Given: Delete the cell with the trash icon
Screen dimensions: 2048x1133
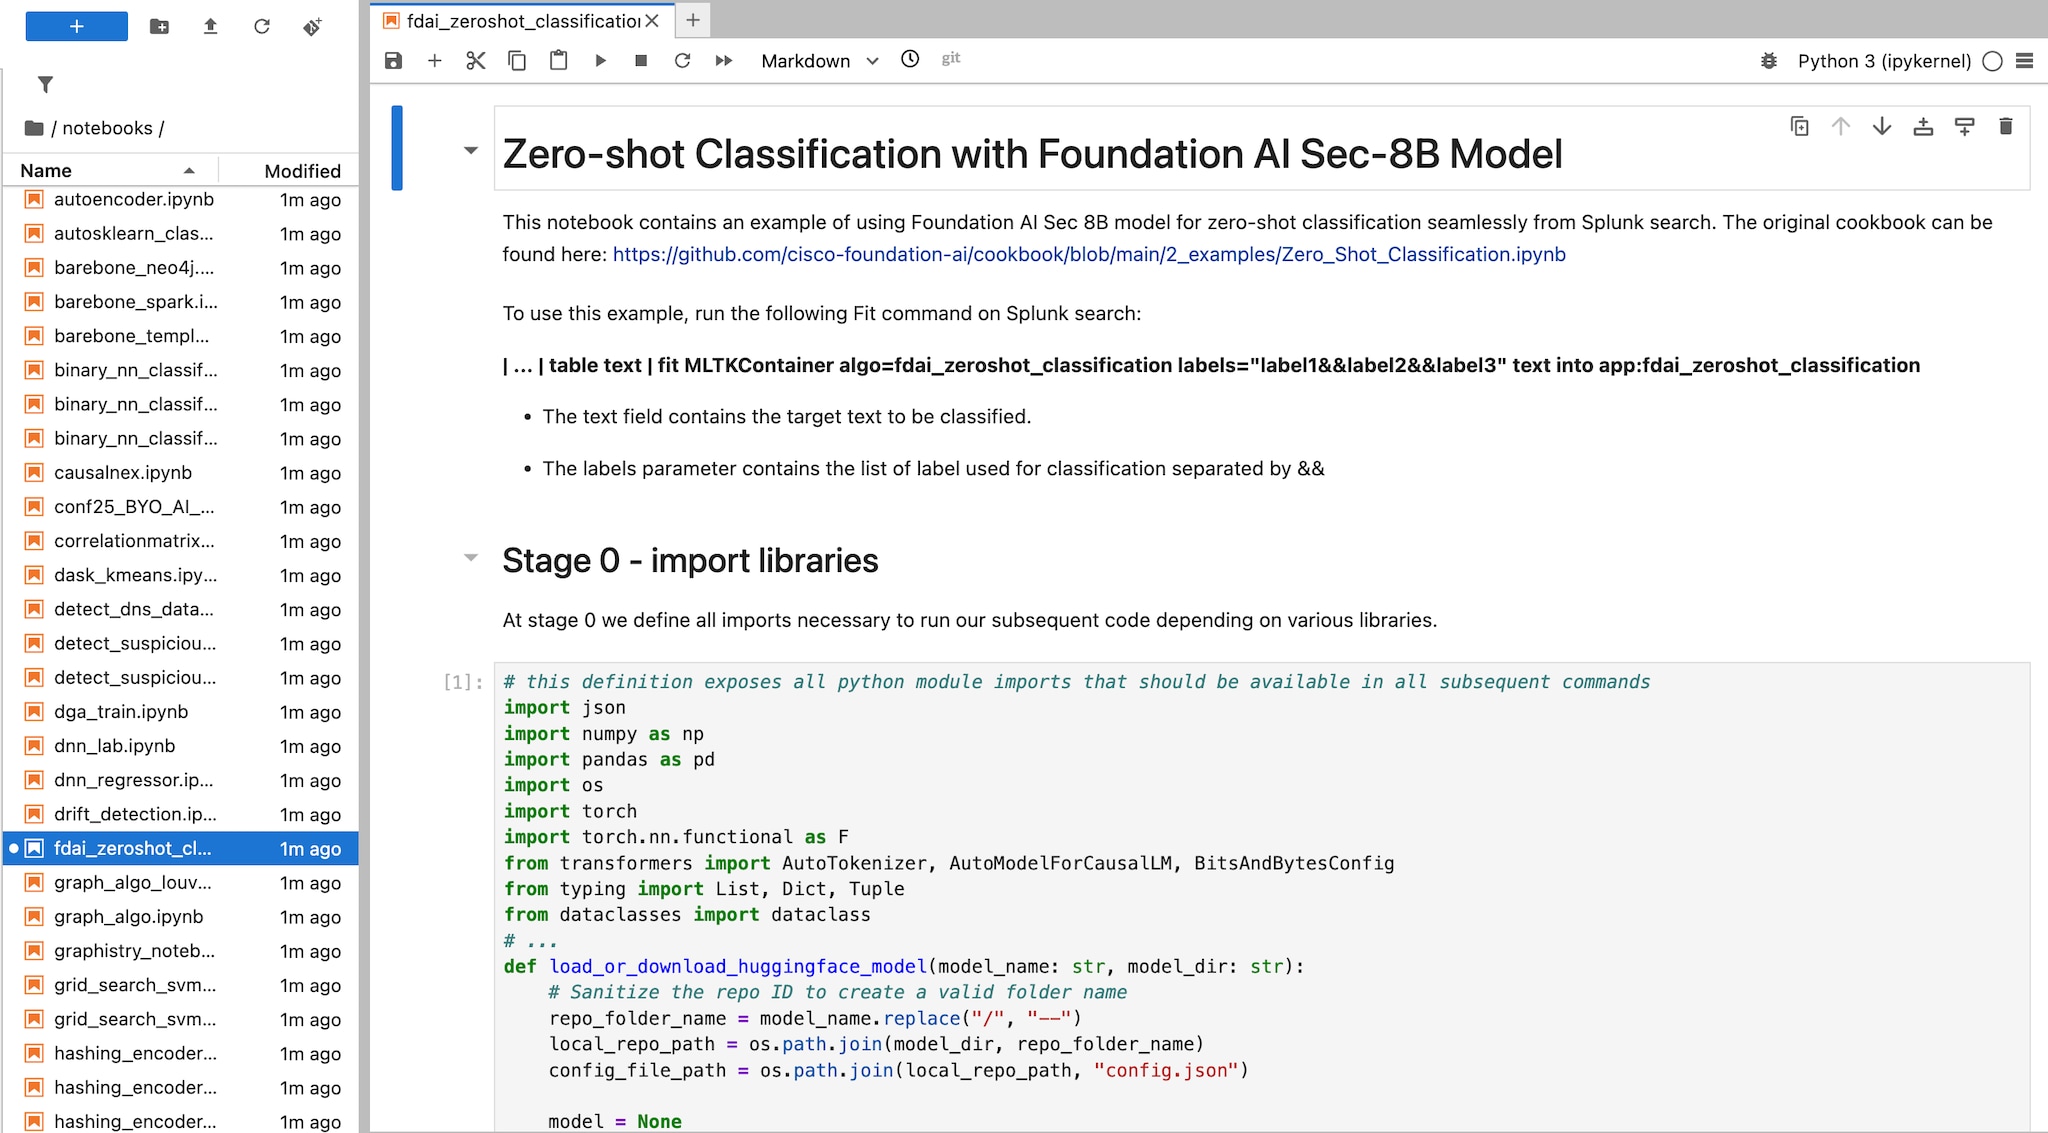Looking at the screenshot, I should [2005, 127].
